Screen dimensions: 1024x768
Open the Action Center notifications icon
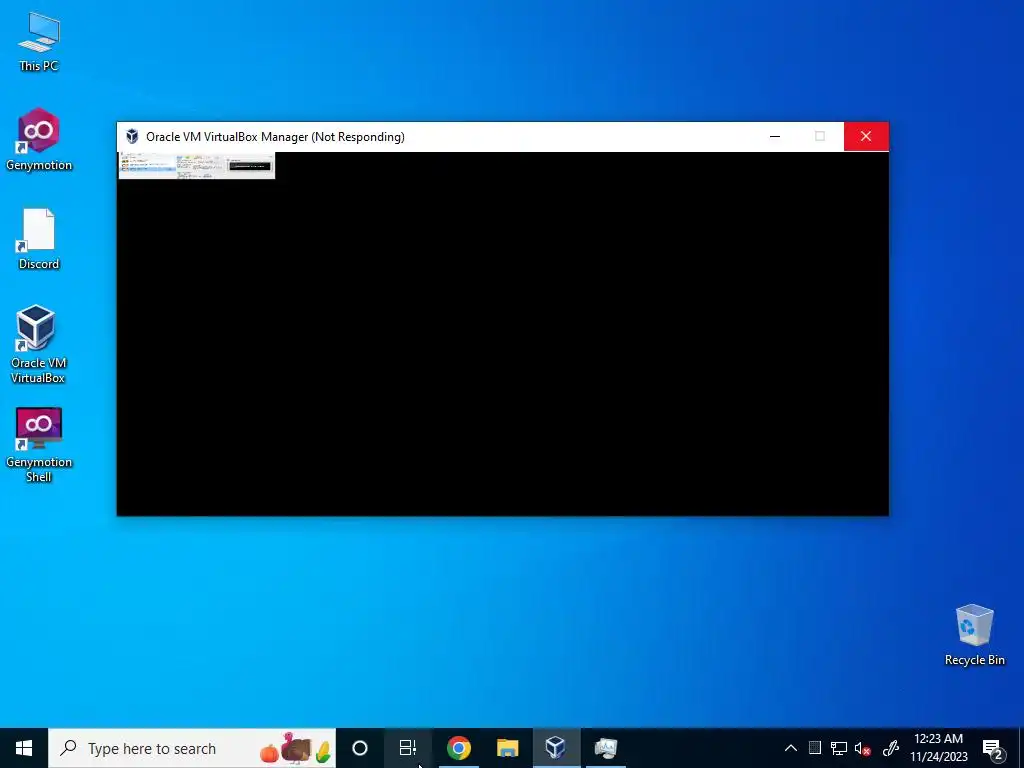(x=993, y=748)
